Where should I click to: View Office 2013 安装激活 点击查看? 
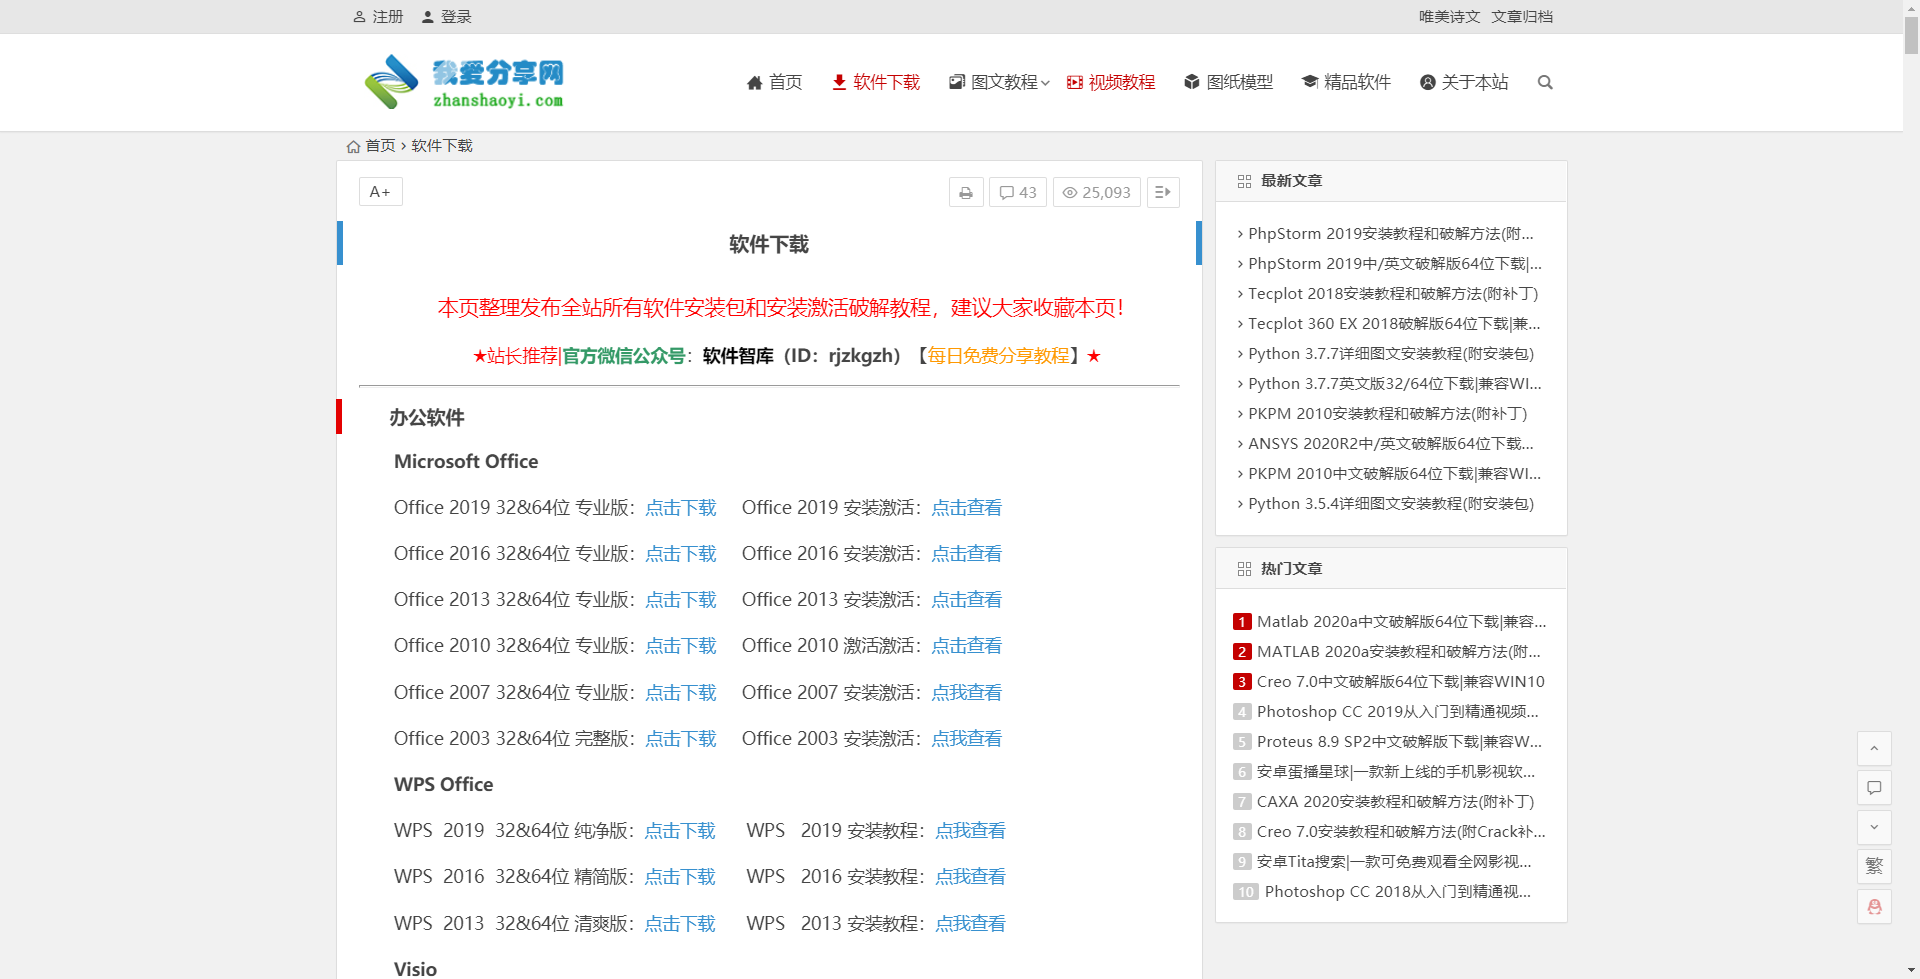(967, 600)
